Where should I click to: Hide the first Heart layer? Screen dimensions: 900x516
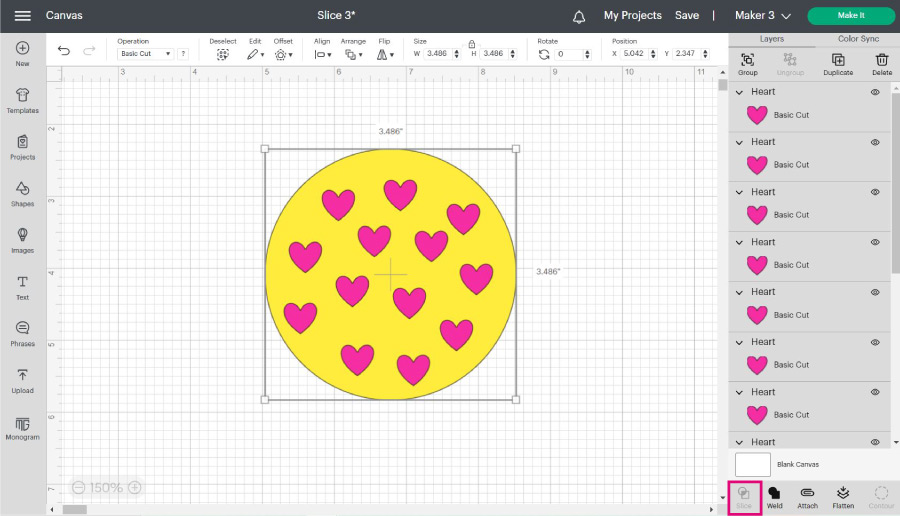[x=875, y=92]
